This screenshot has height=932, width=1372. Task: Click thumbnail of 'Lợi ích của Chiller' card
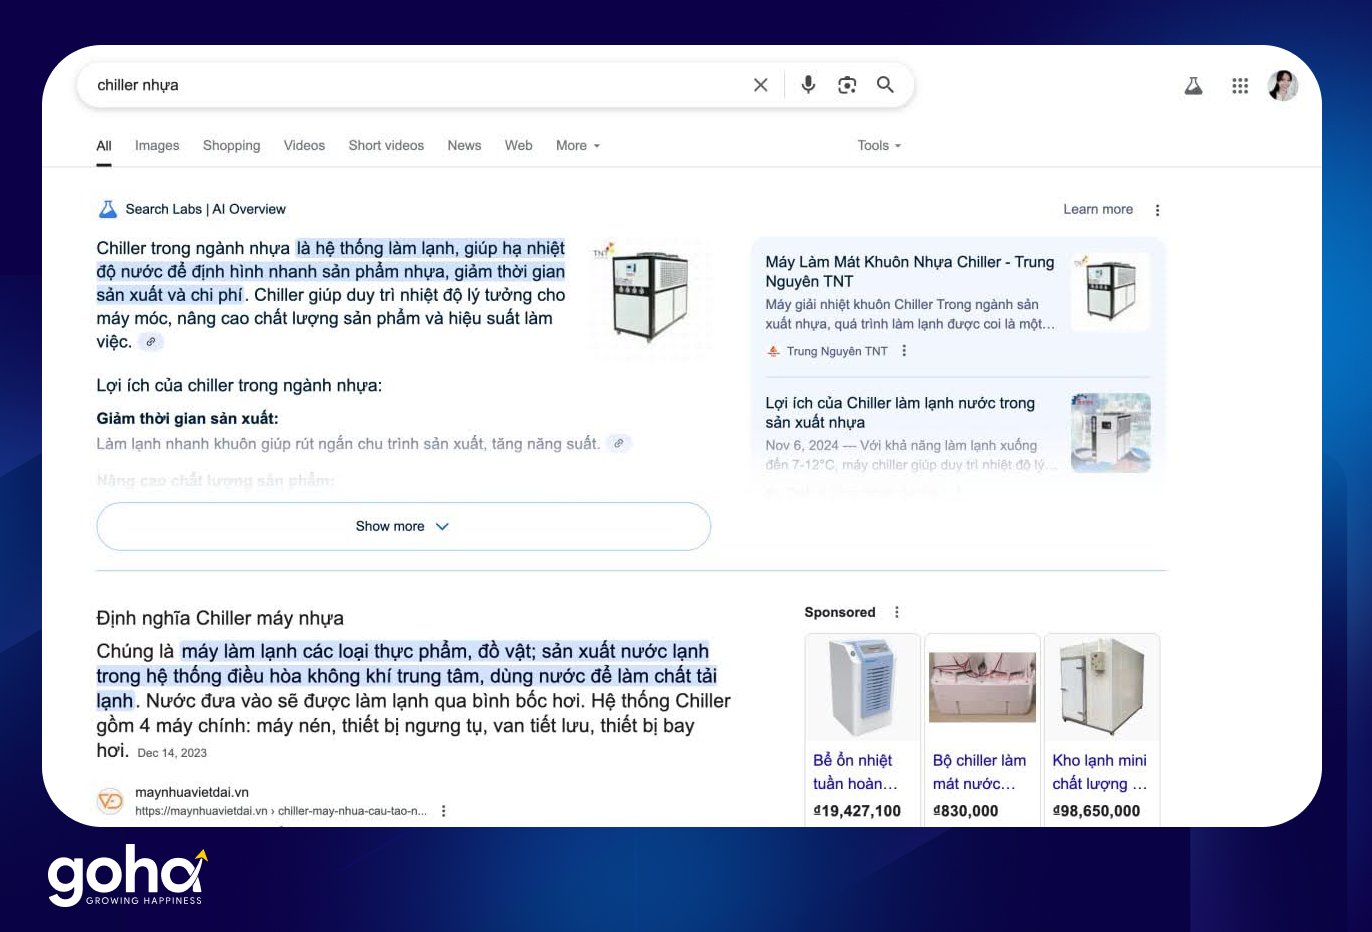pyautogui.click(x=1110, y=432)
